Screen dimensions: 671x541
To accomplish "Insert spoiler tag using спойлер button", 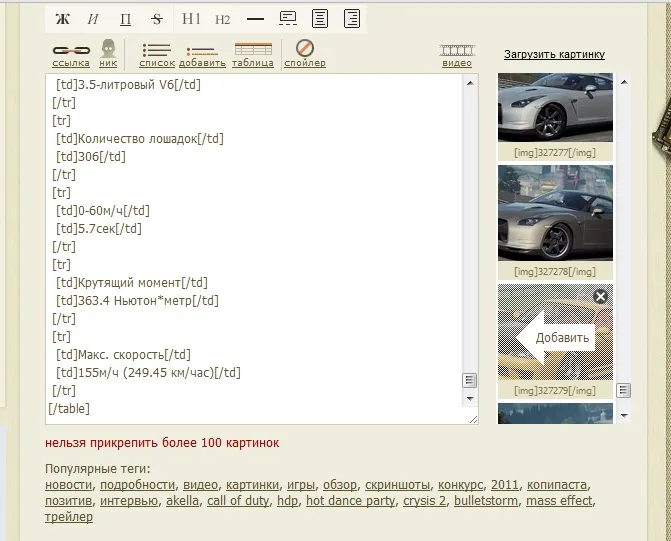I will pyautogui.click(x=305, y=54).
